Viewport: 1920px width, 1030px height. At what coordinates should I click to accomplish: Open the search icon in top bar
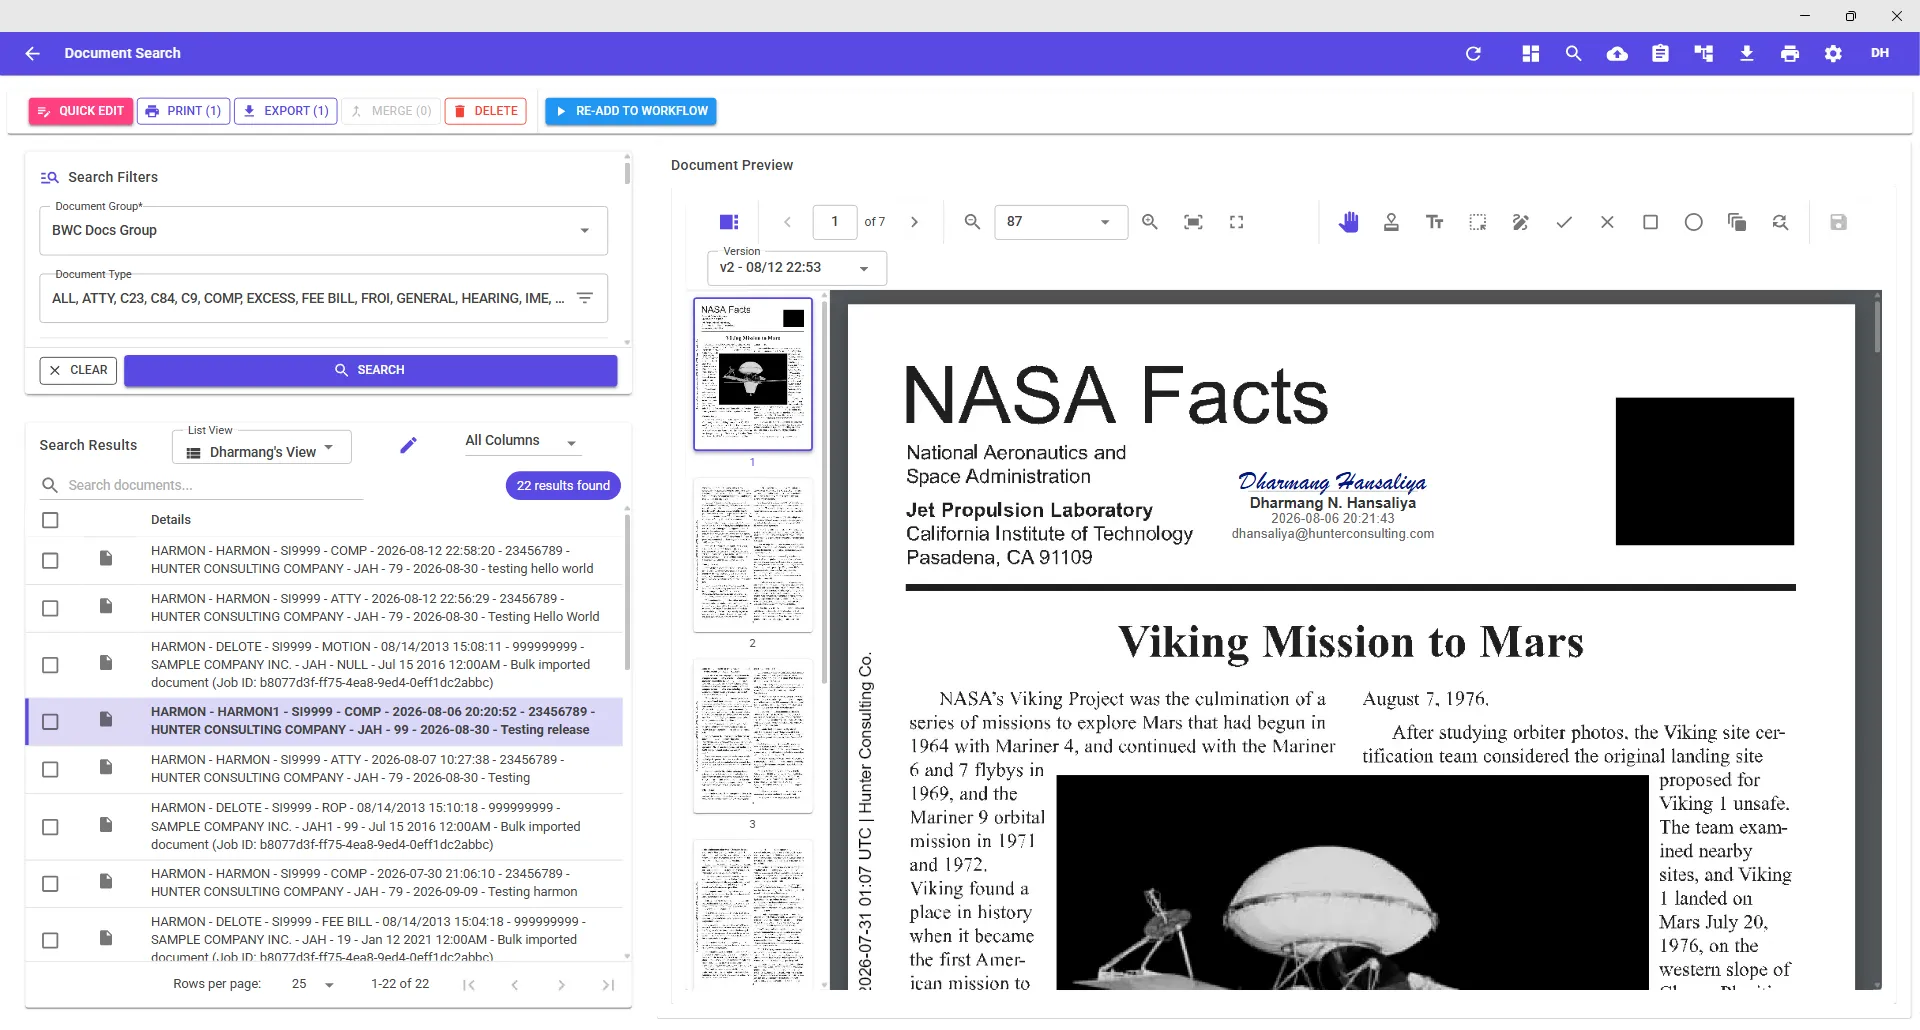(x=1573, y=54)
